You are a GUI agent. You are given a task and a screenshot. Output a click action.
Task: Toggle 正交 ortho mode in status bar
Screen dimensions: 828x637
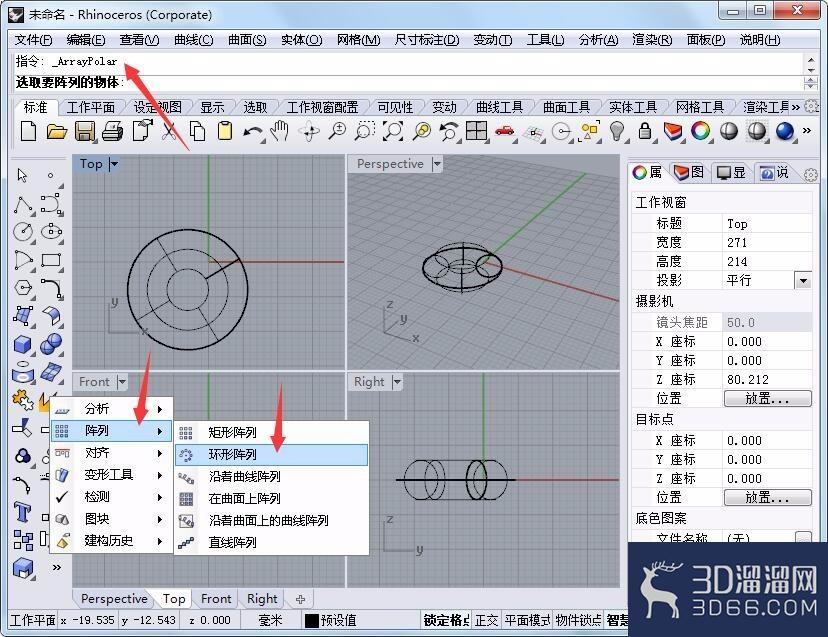486,620
